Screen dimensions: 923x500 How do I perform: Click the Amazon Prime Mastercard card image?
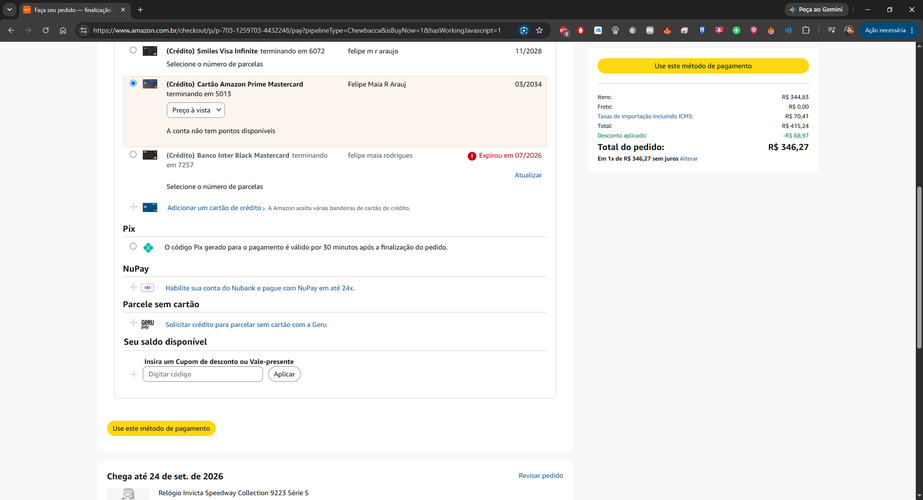tap(150, 84)
